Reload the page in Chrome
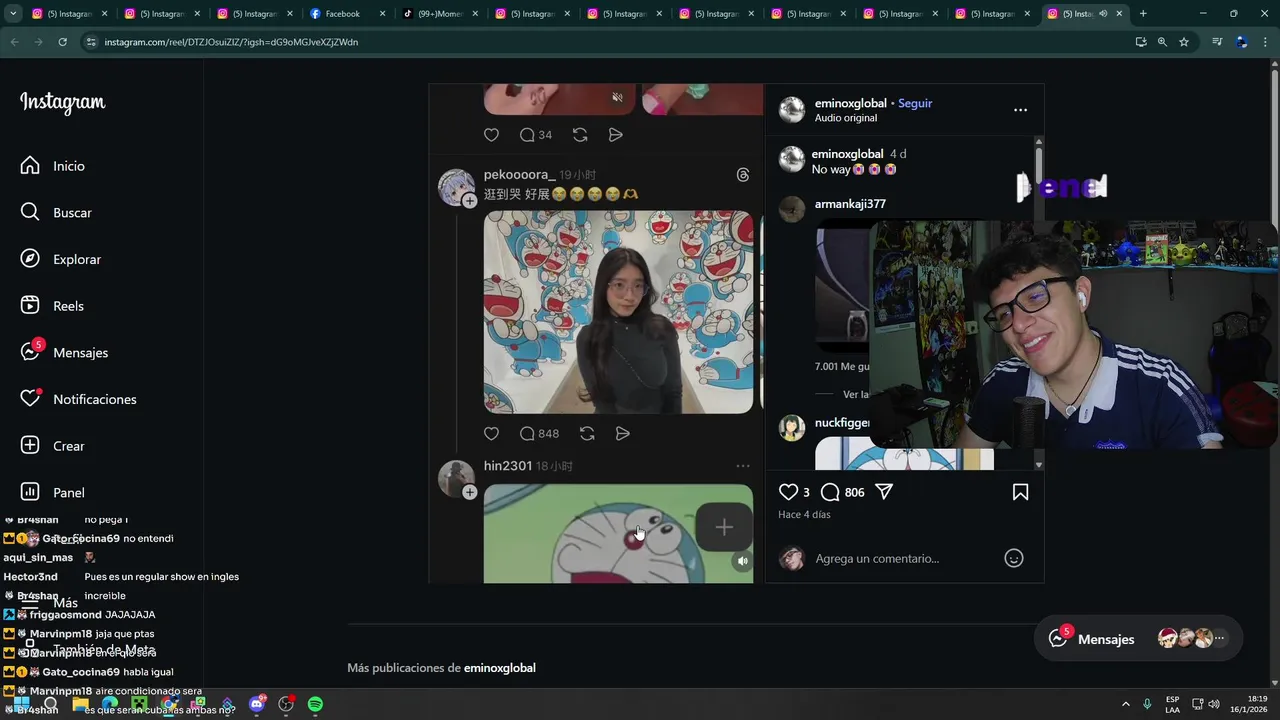Screen dimensions: 1280x720 click(x=62, y=42)
